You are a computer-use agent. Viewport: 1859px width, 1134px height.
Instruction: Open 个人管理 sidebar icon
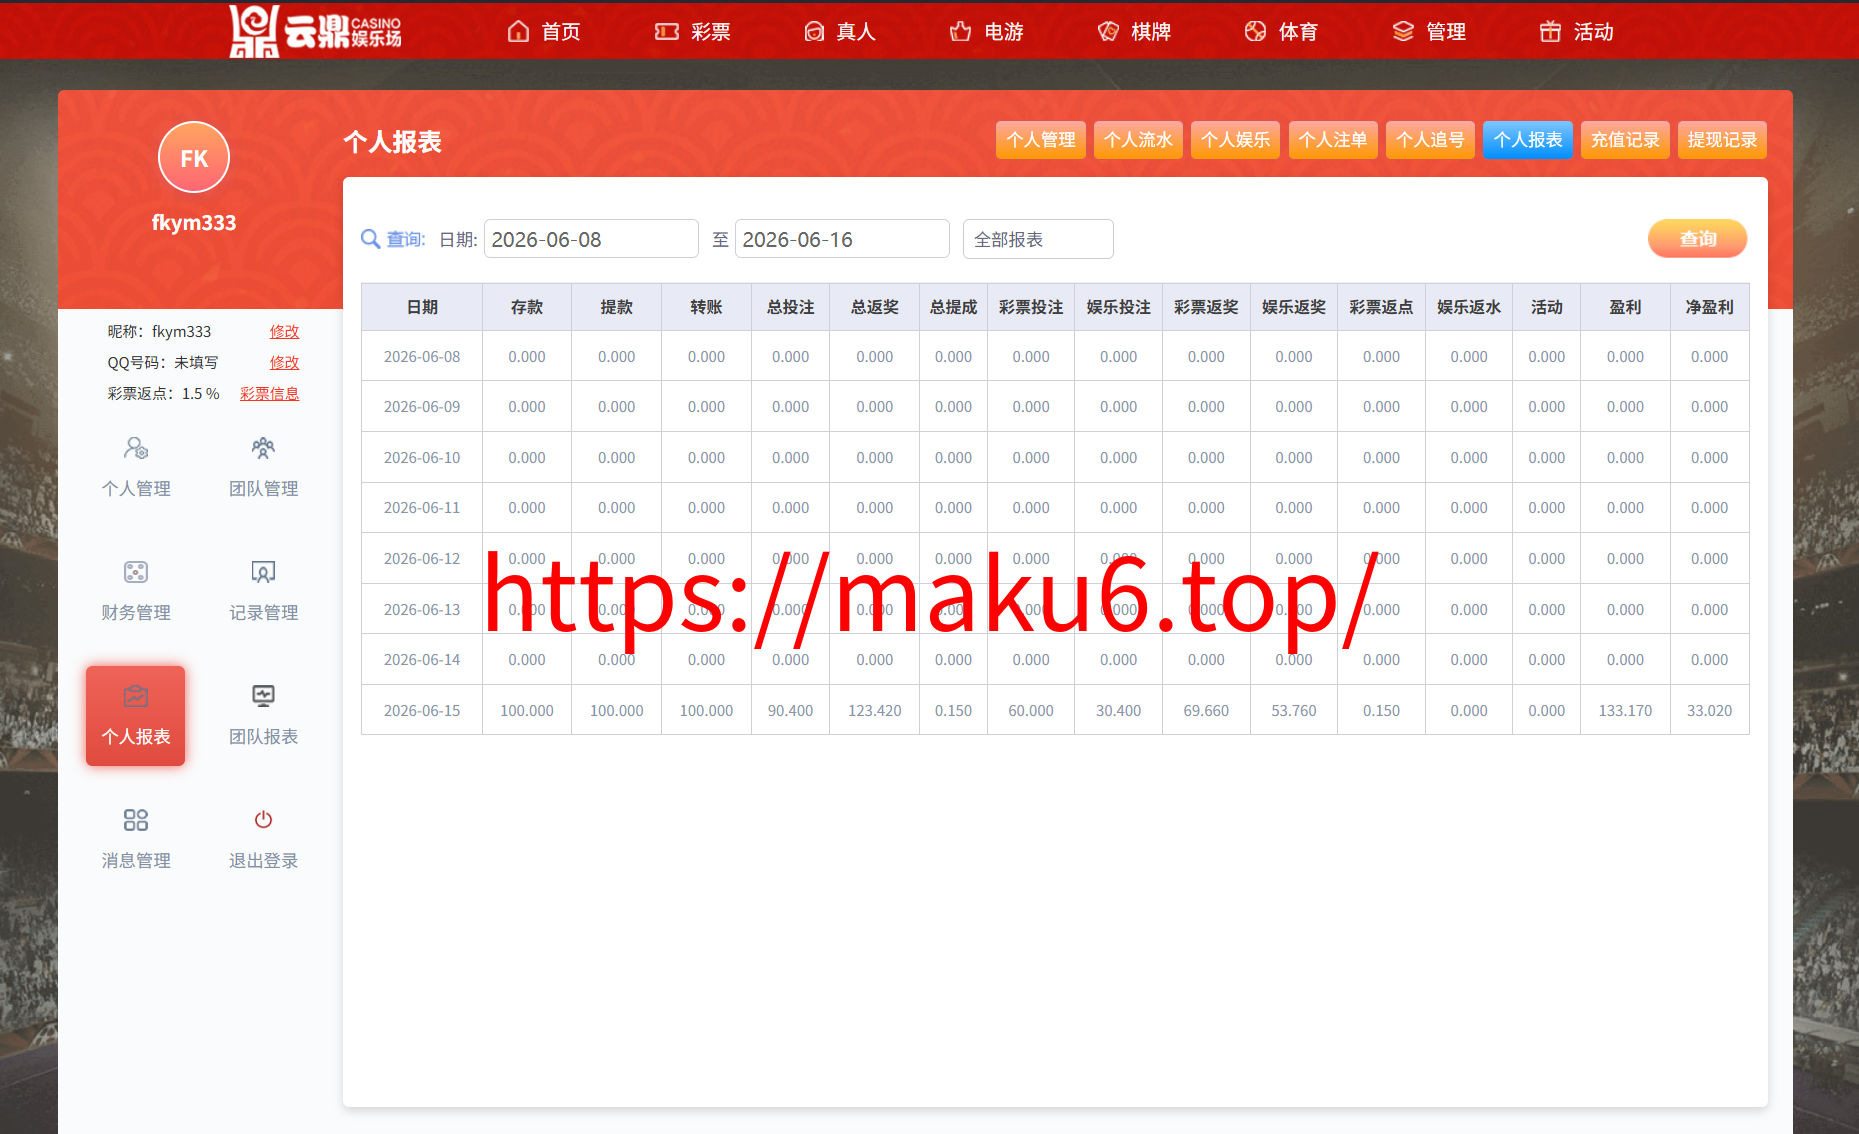pos(136,447)
